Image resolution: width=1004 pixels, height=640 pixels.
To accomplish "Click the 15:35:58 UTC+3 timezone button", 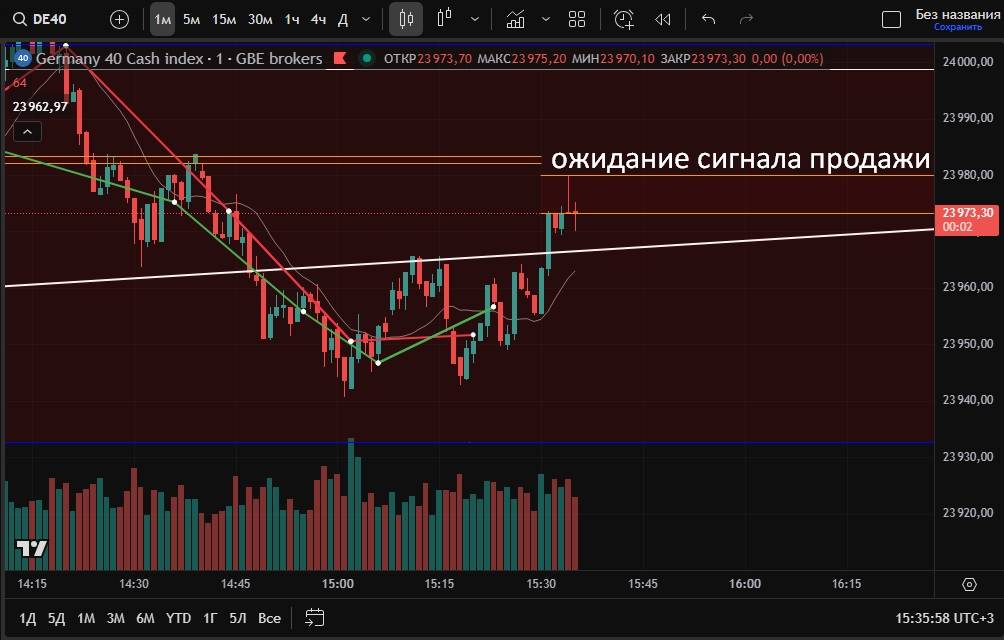I will tap(944, 618).
